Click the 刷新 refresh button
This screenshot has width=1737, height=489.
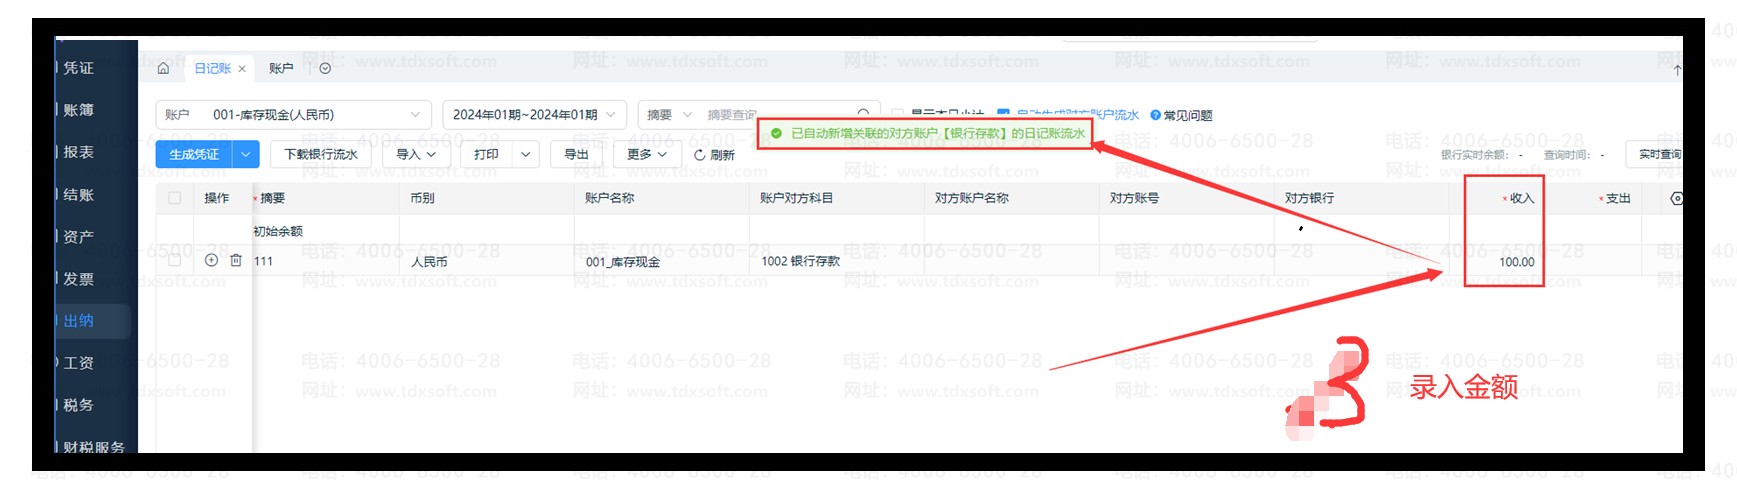tap(714, 154)
